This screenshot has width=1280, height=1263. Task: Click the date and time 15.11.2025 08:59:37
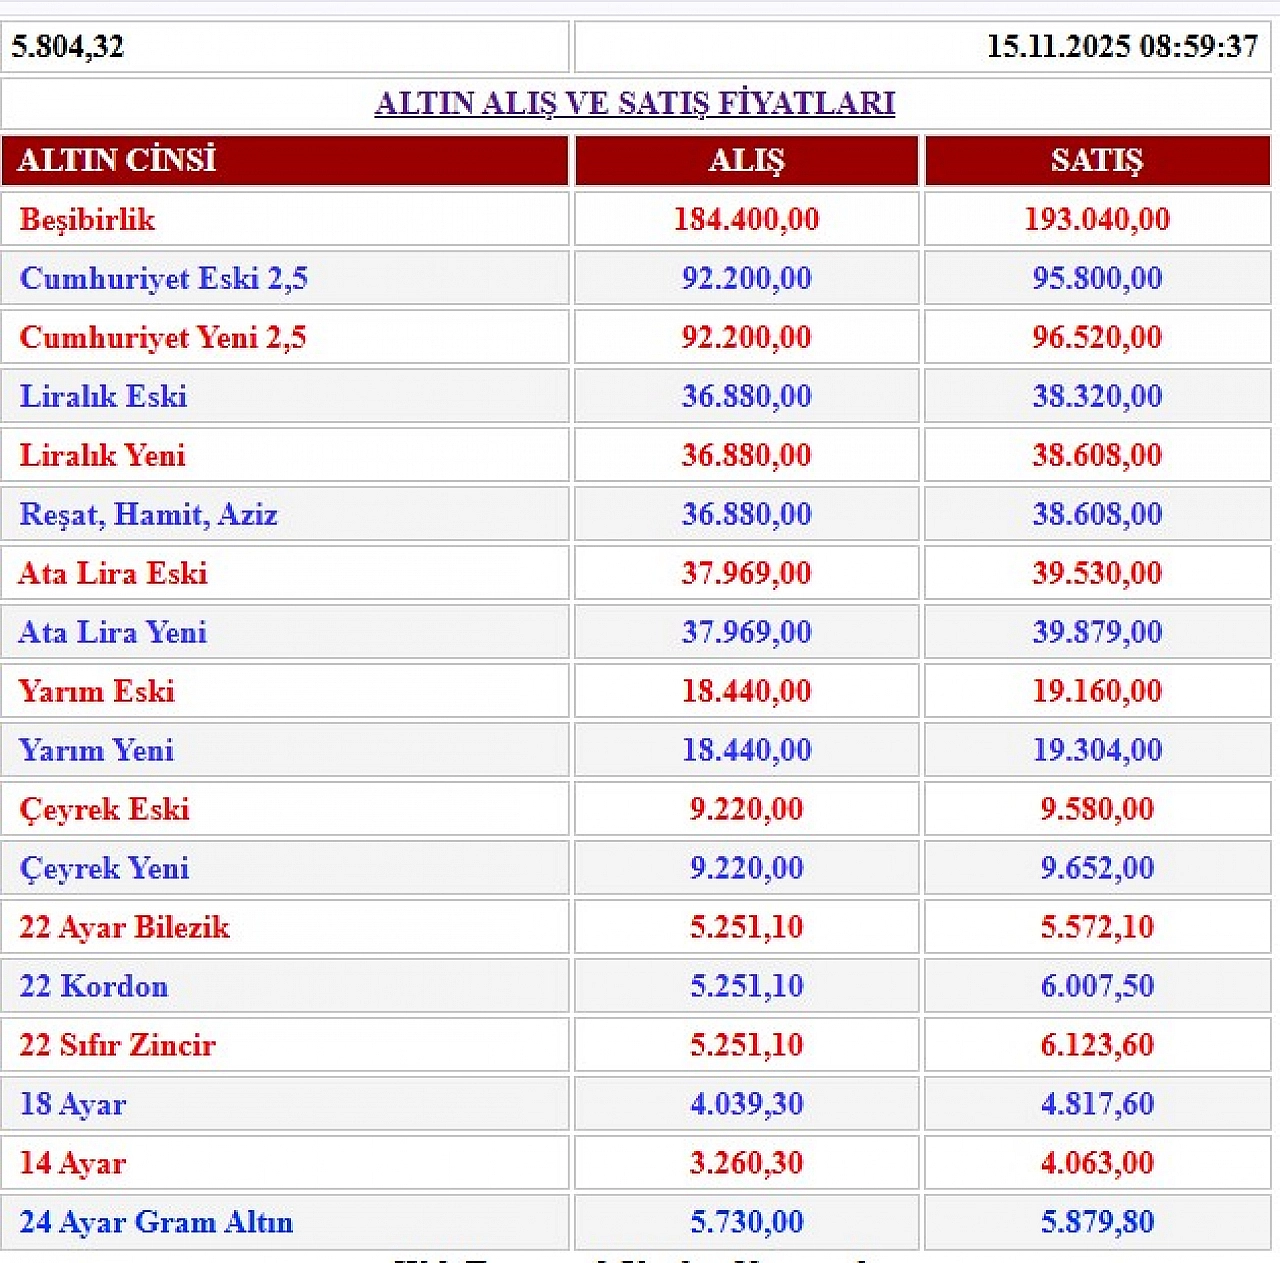click(1121, 46)
